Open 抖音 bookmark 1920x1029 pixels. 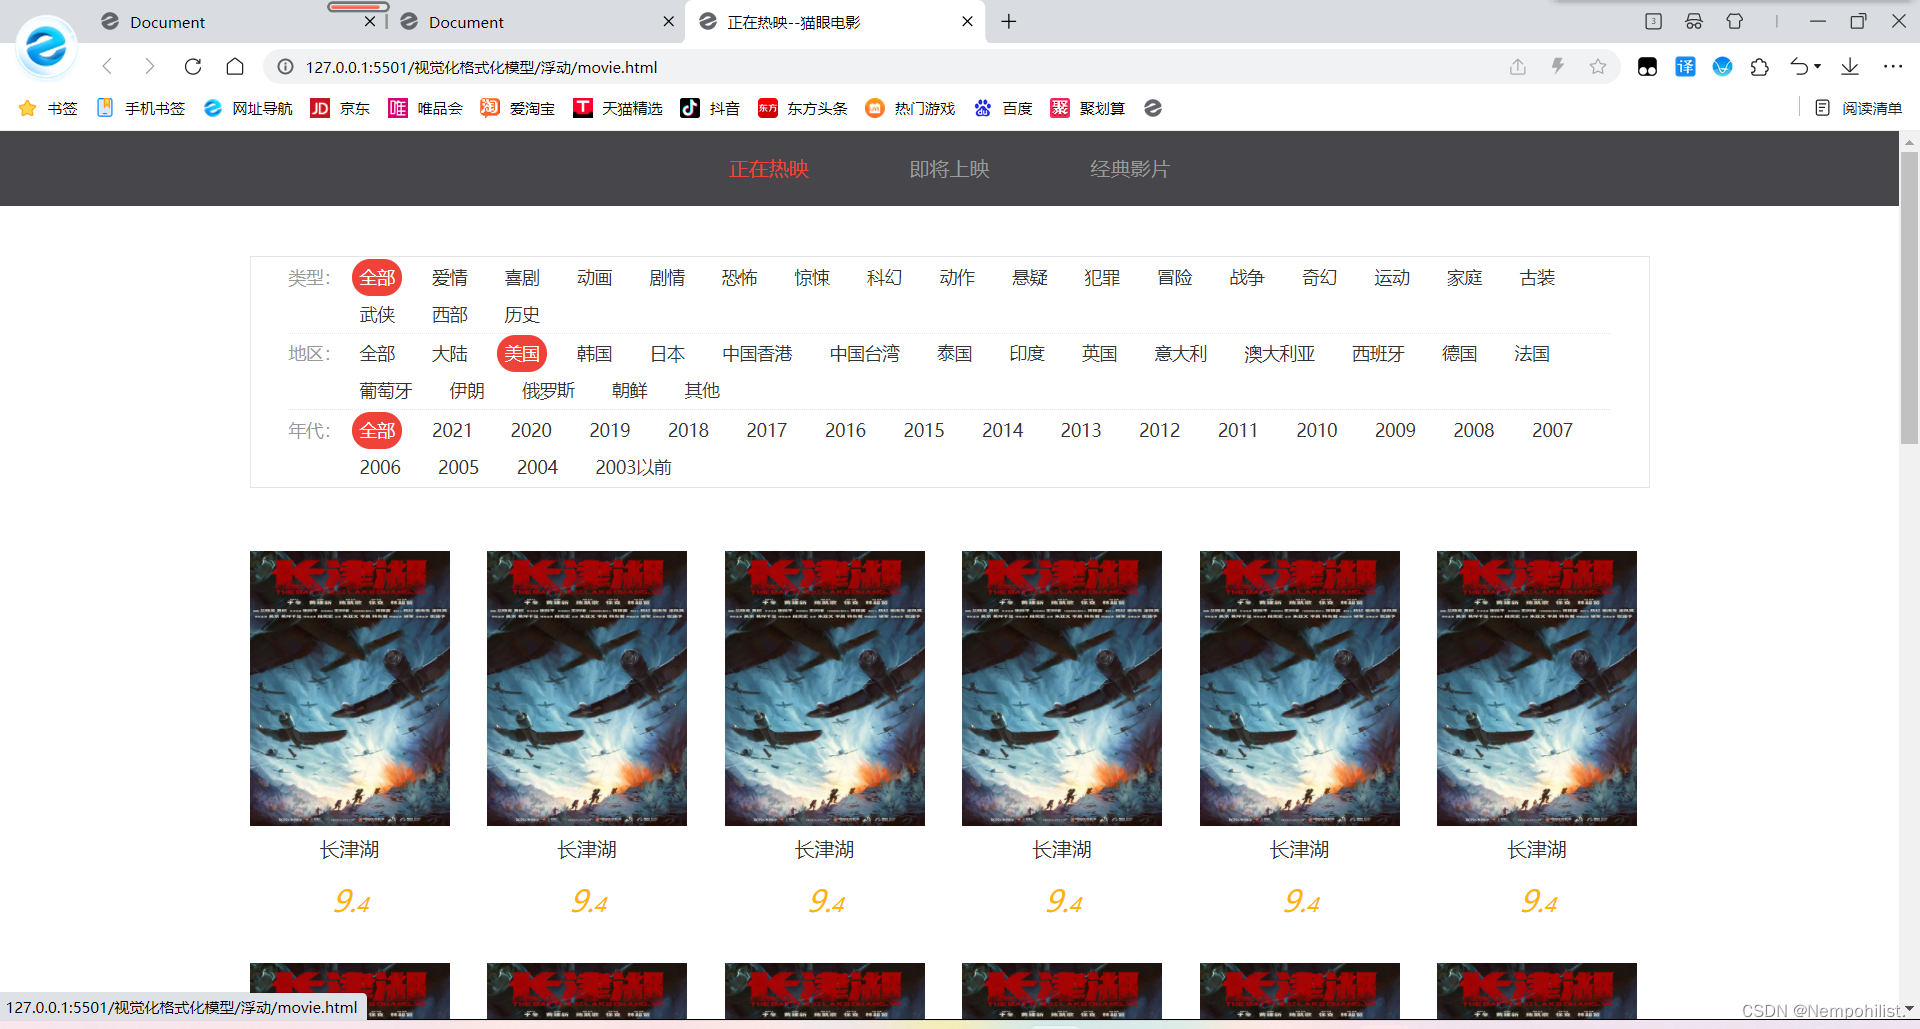[x=710, y=108]
